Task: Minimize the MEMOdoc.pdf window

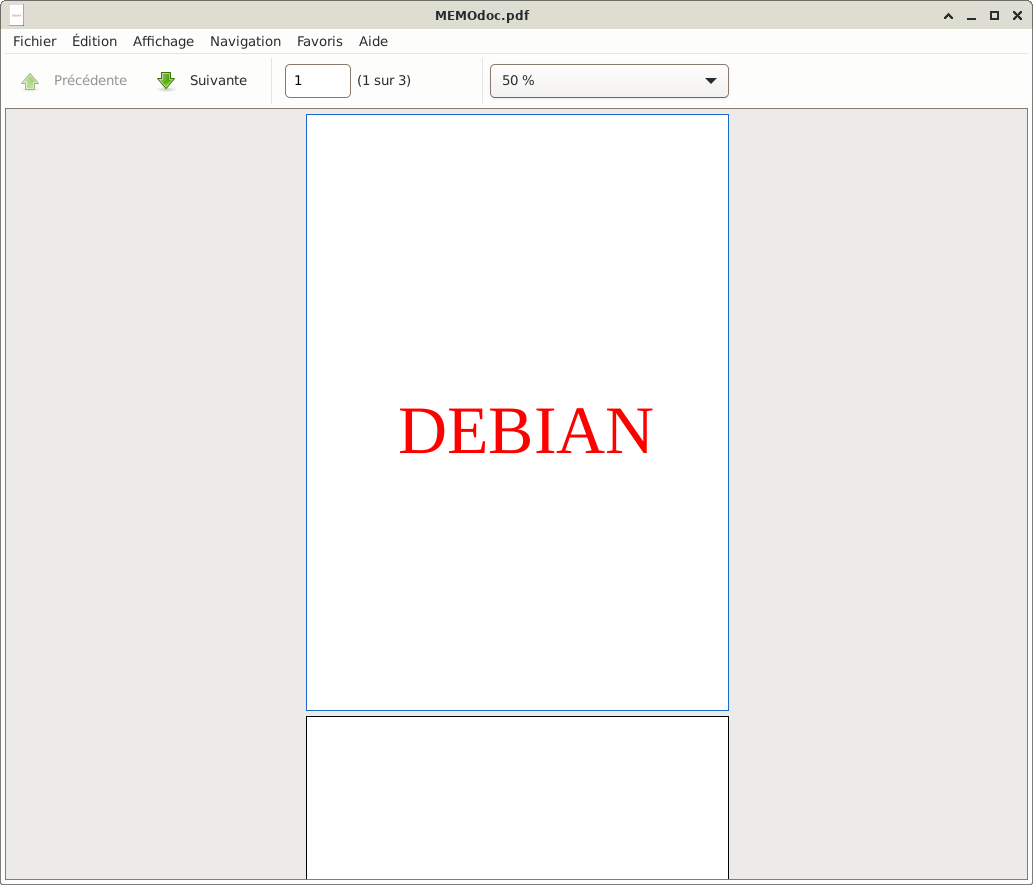Action: [971, 16]
